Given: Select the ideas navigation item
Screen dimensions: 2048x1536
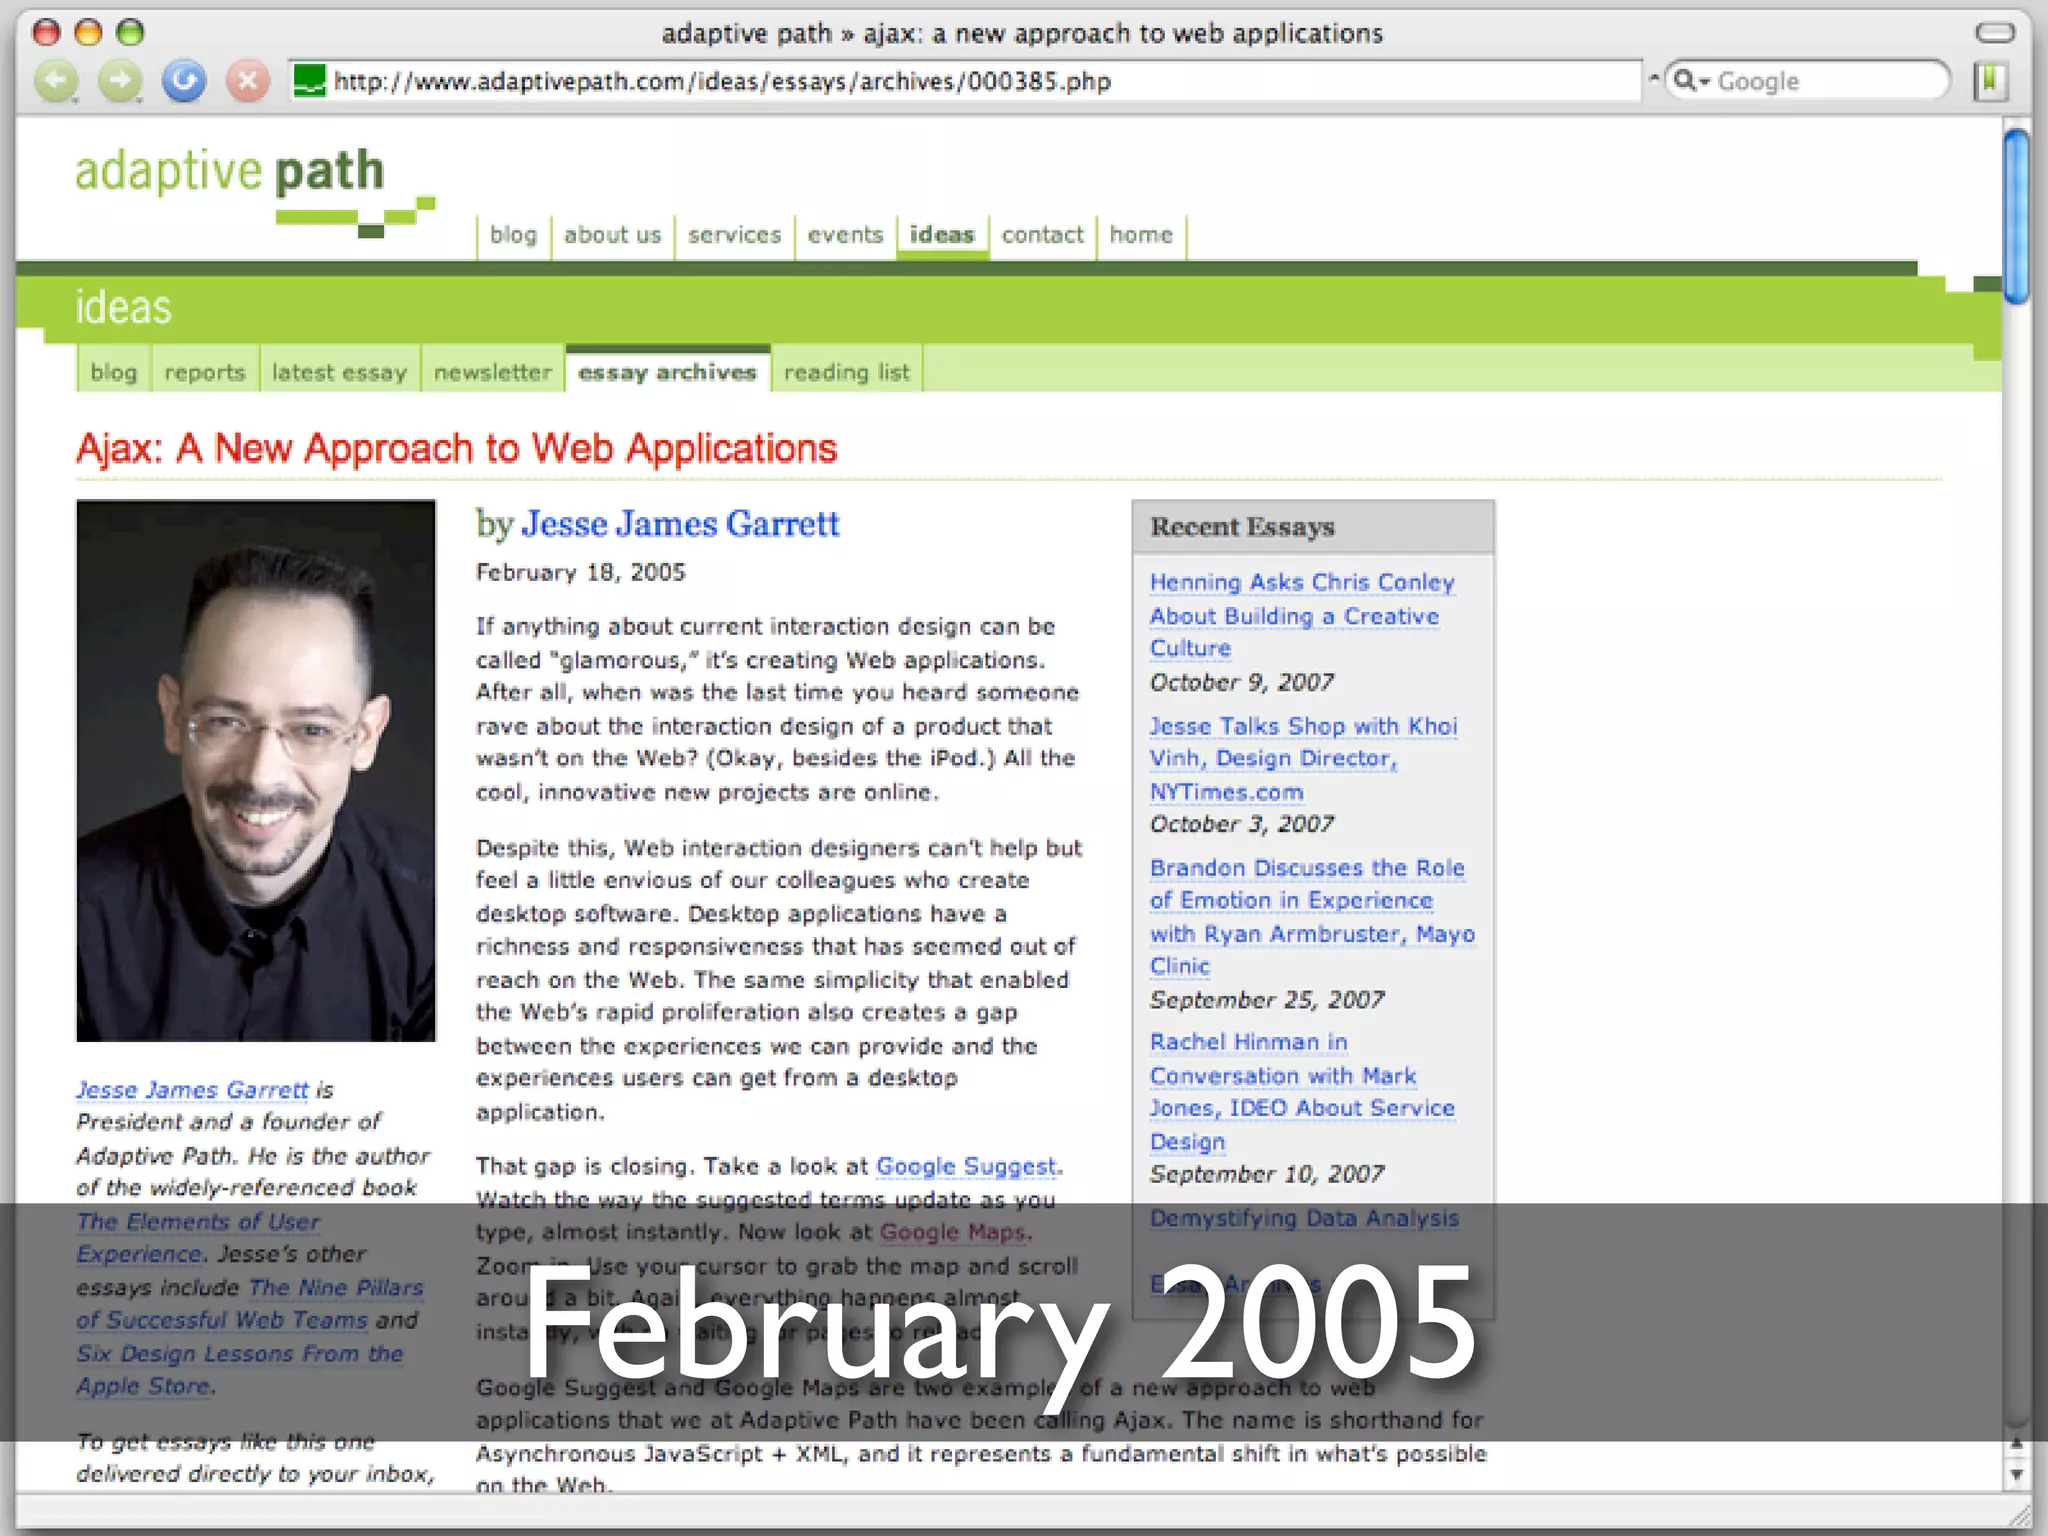Looking at the screenshot, I should (942, 235).
